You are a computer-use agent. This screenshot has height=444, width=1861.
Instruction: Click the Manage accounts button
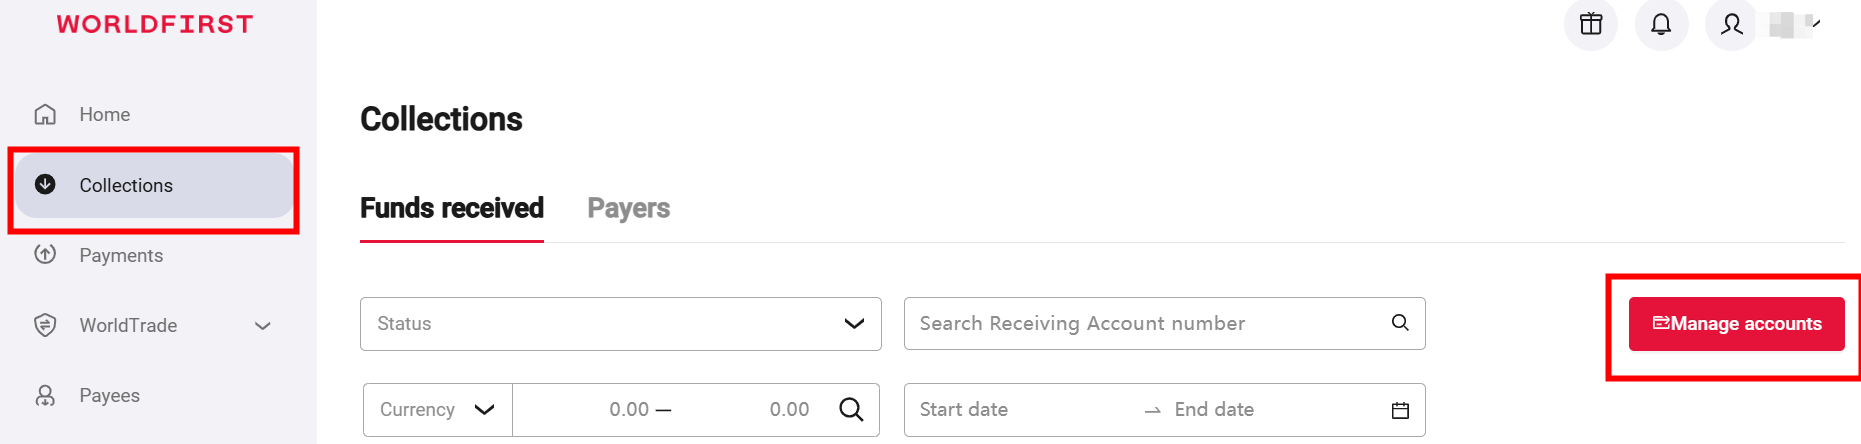(x=1736, y=324)
